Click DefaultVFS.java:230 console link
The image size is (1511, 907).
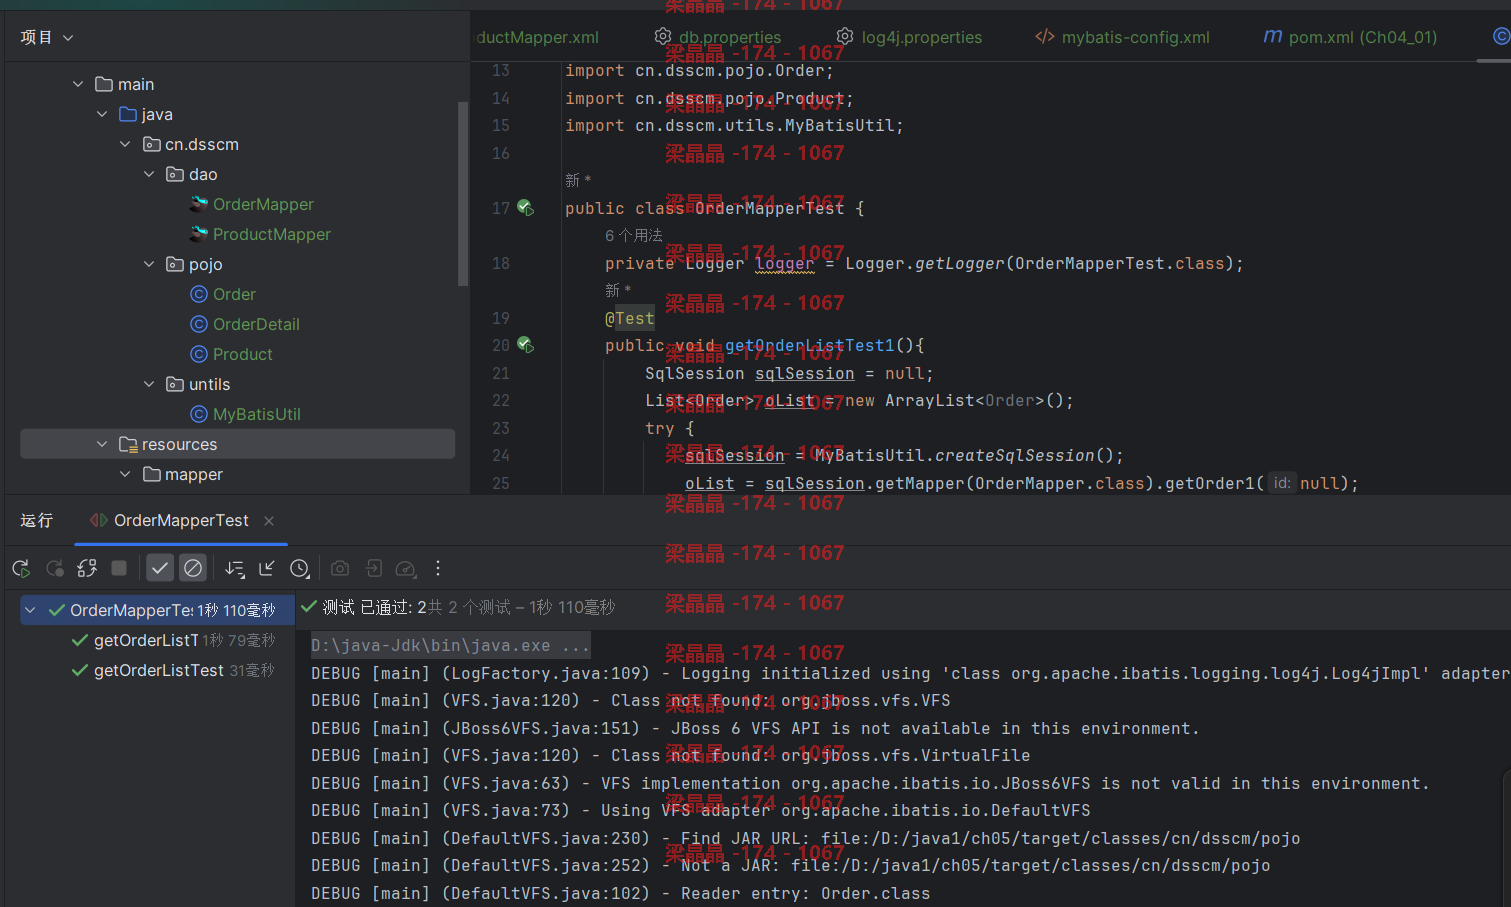point(545,838)
